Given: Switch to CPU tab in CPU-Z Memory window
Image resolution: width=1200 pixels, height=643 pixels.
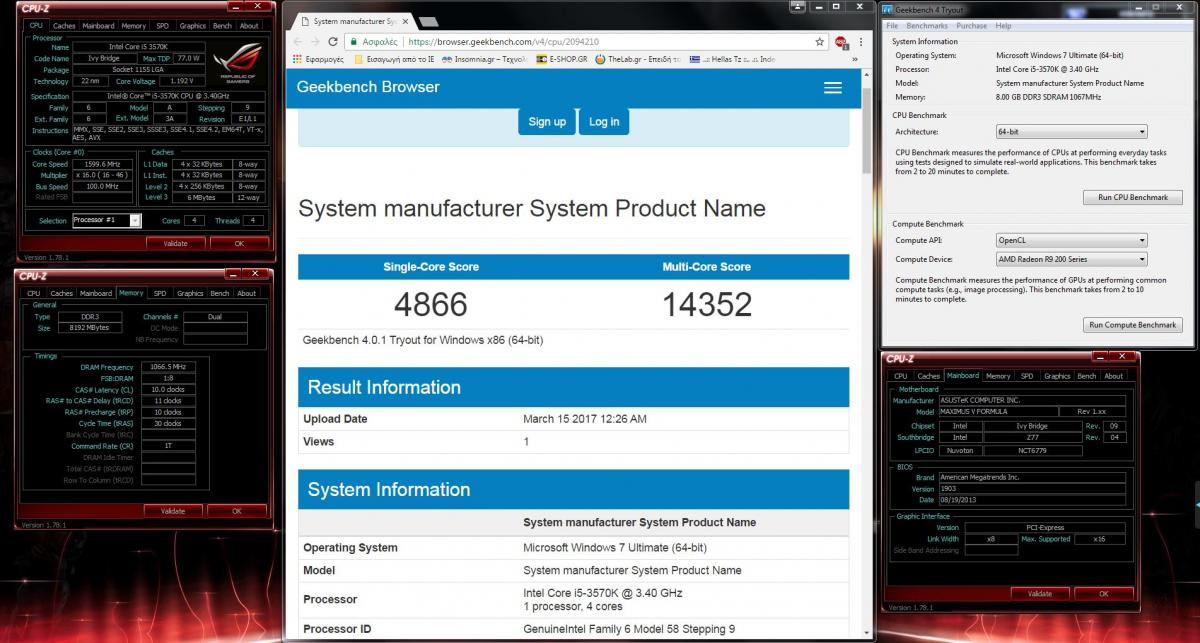Looking at the screenshot, I should click(36, 294).
